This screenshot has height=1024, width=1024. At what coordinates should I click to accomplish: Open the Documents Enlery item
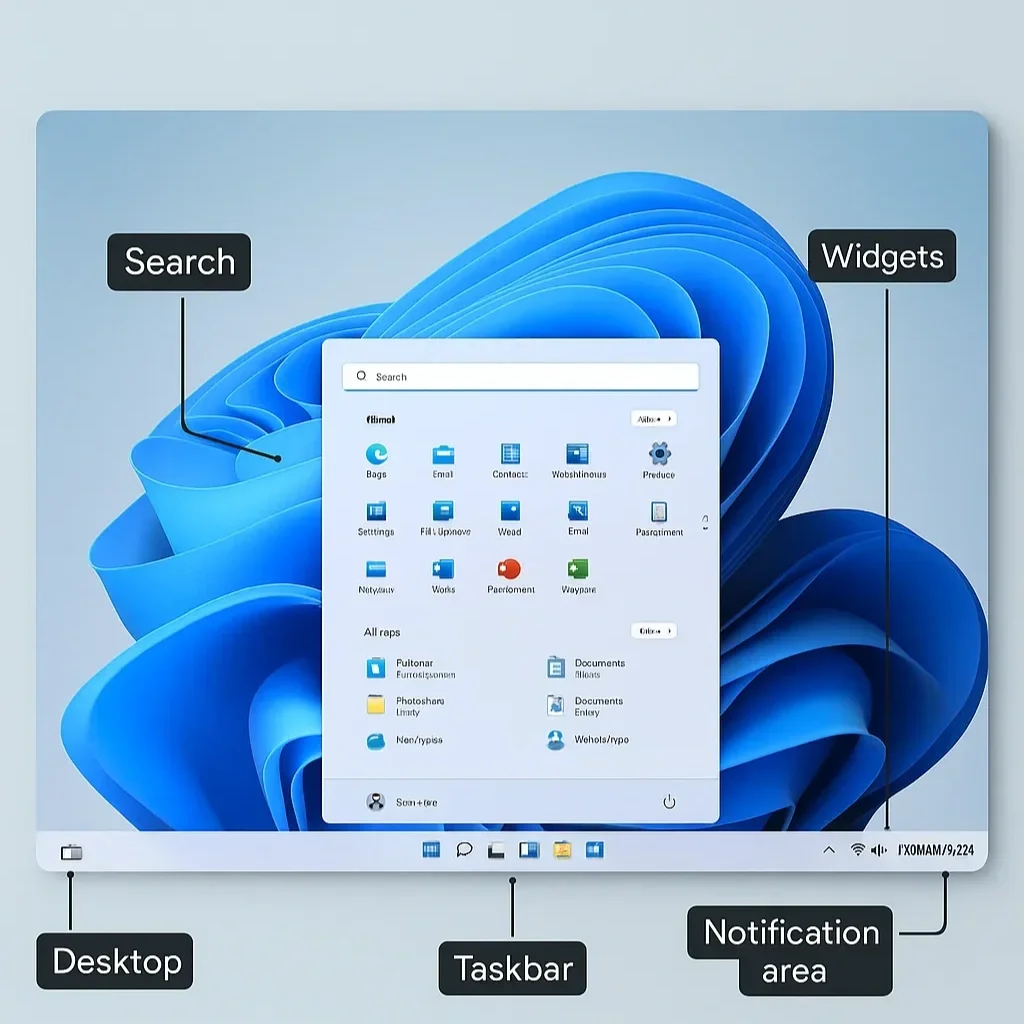click(585, 706)
